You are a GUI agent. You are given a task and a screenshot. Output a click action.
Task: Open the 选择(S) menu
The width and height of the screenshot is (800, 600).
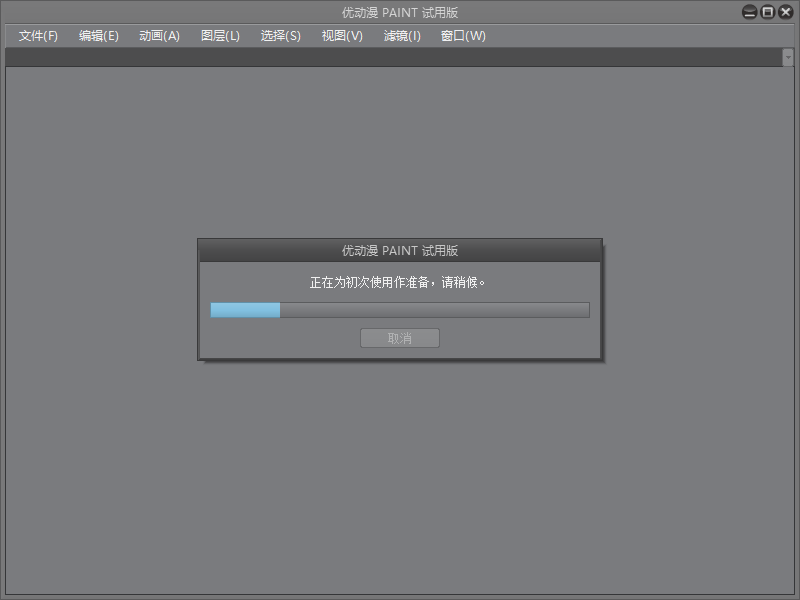pos(281,36)
